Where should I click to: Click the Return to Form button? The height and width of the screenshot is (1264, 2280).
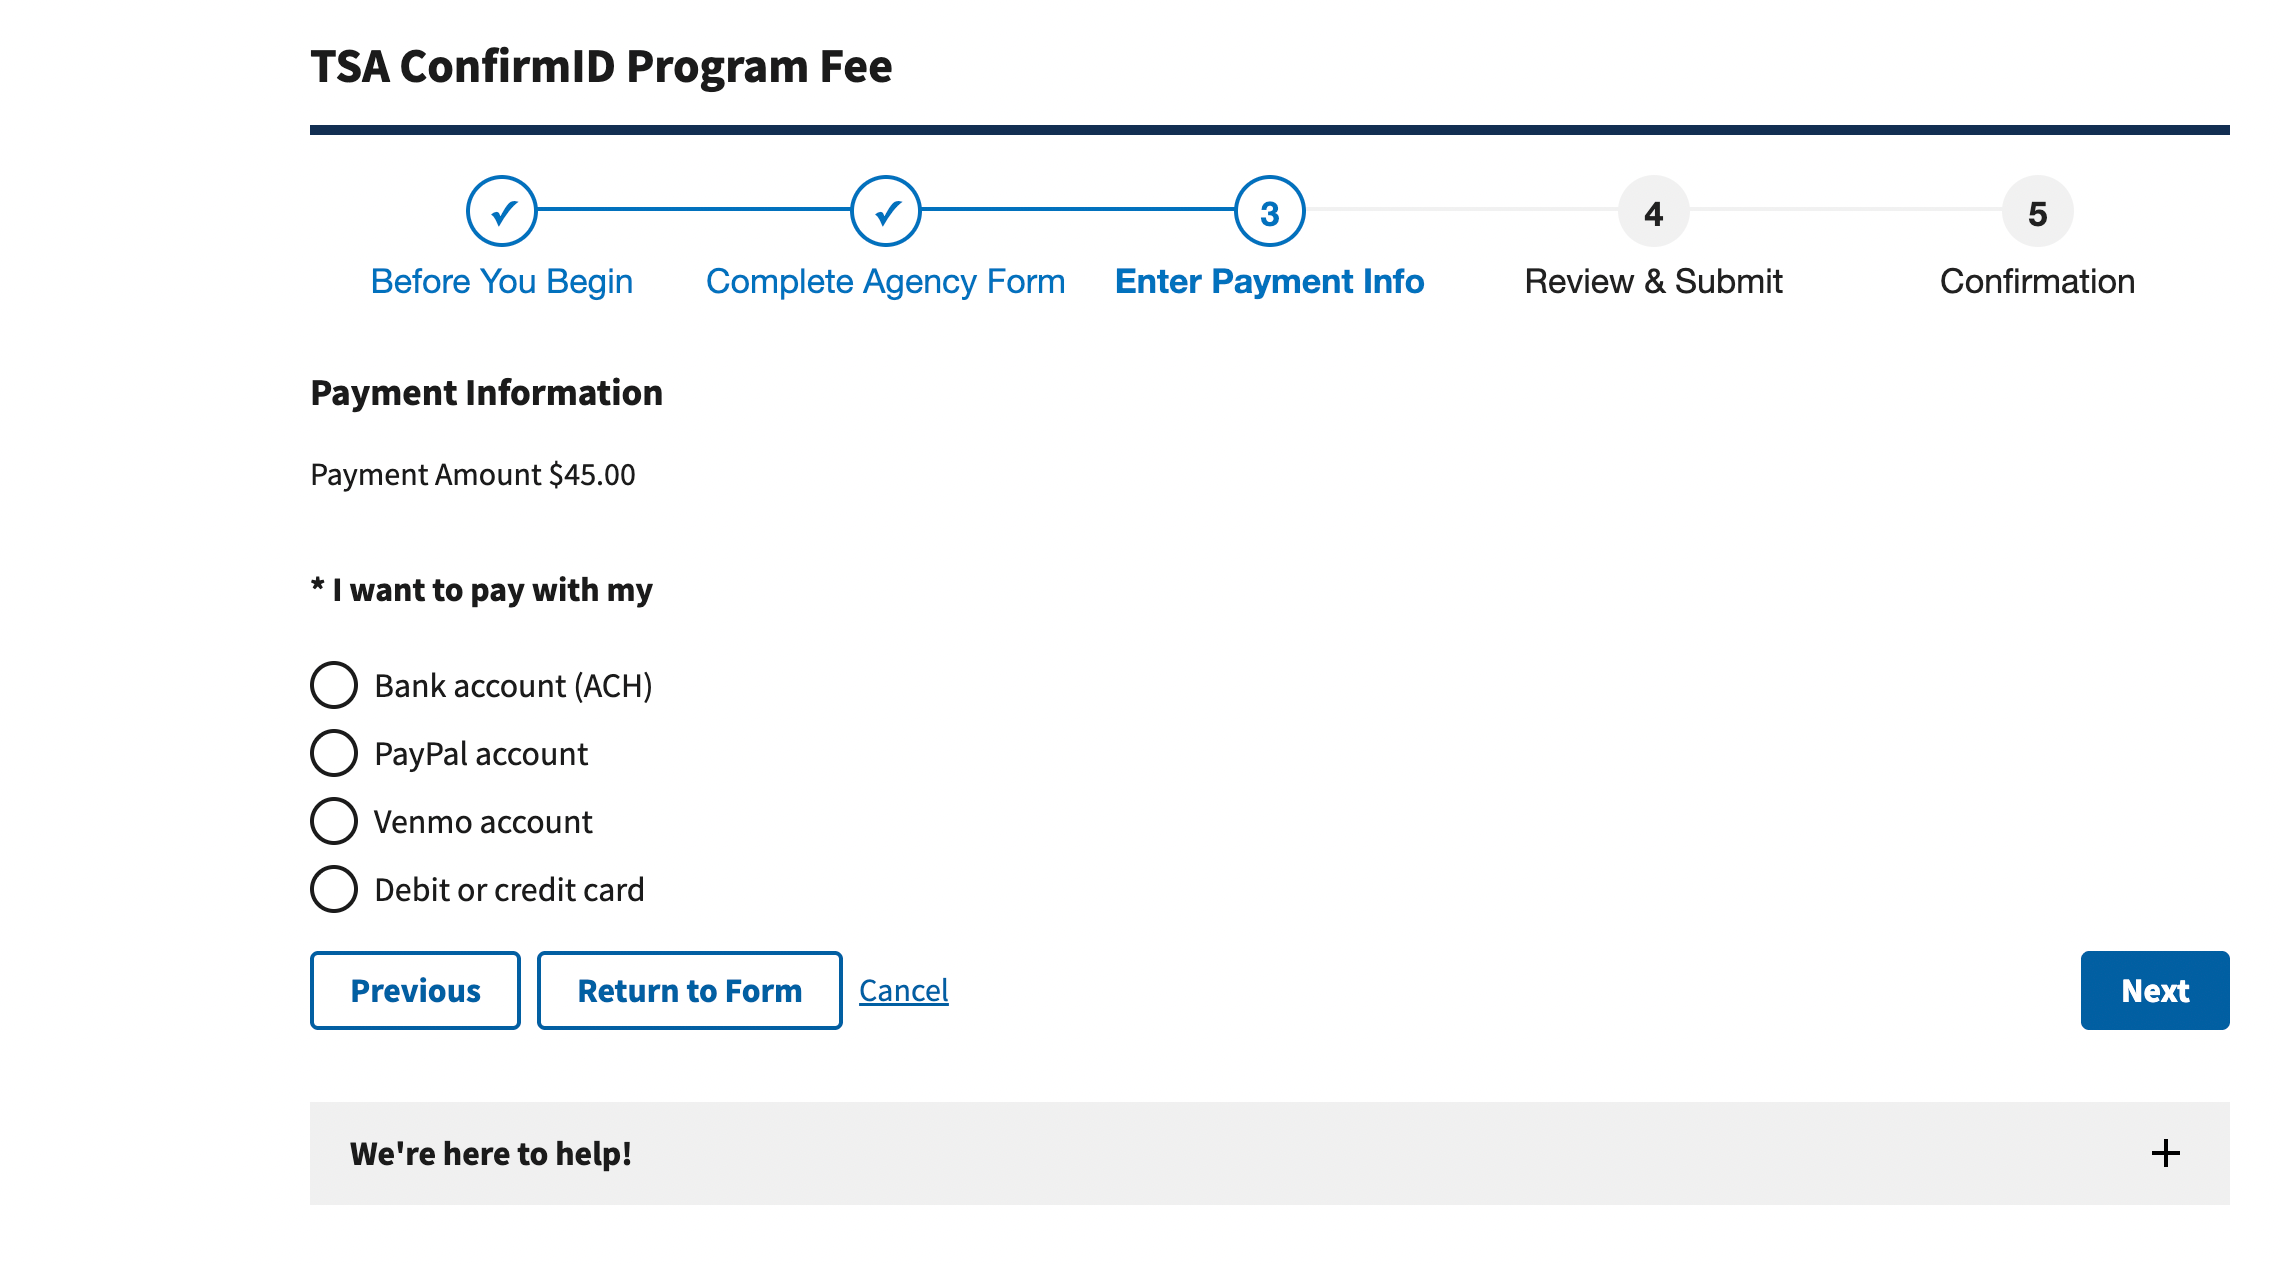point(690,990)
